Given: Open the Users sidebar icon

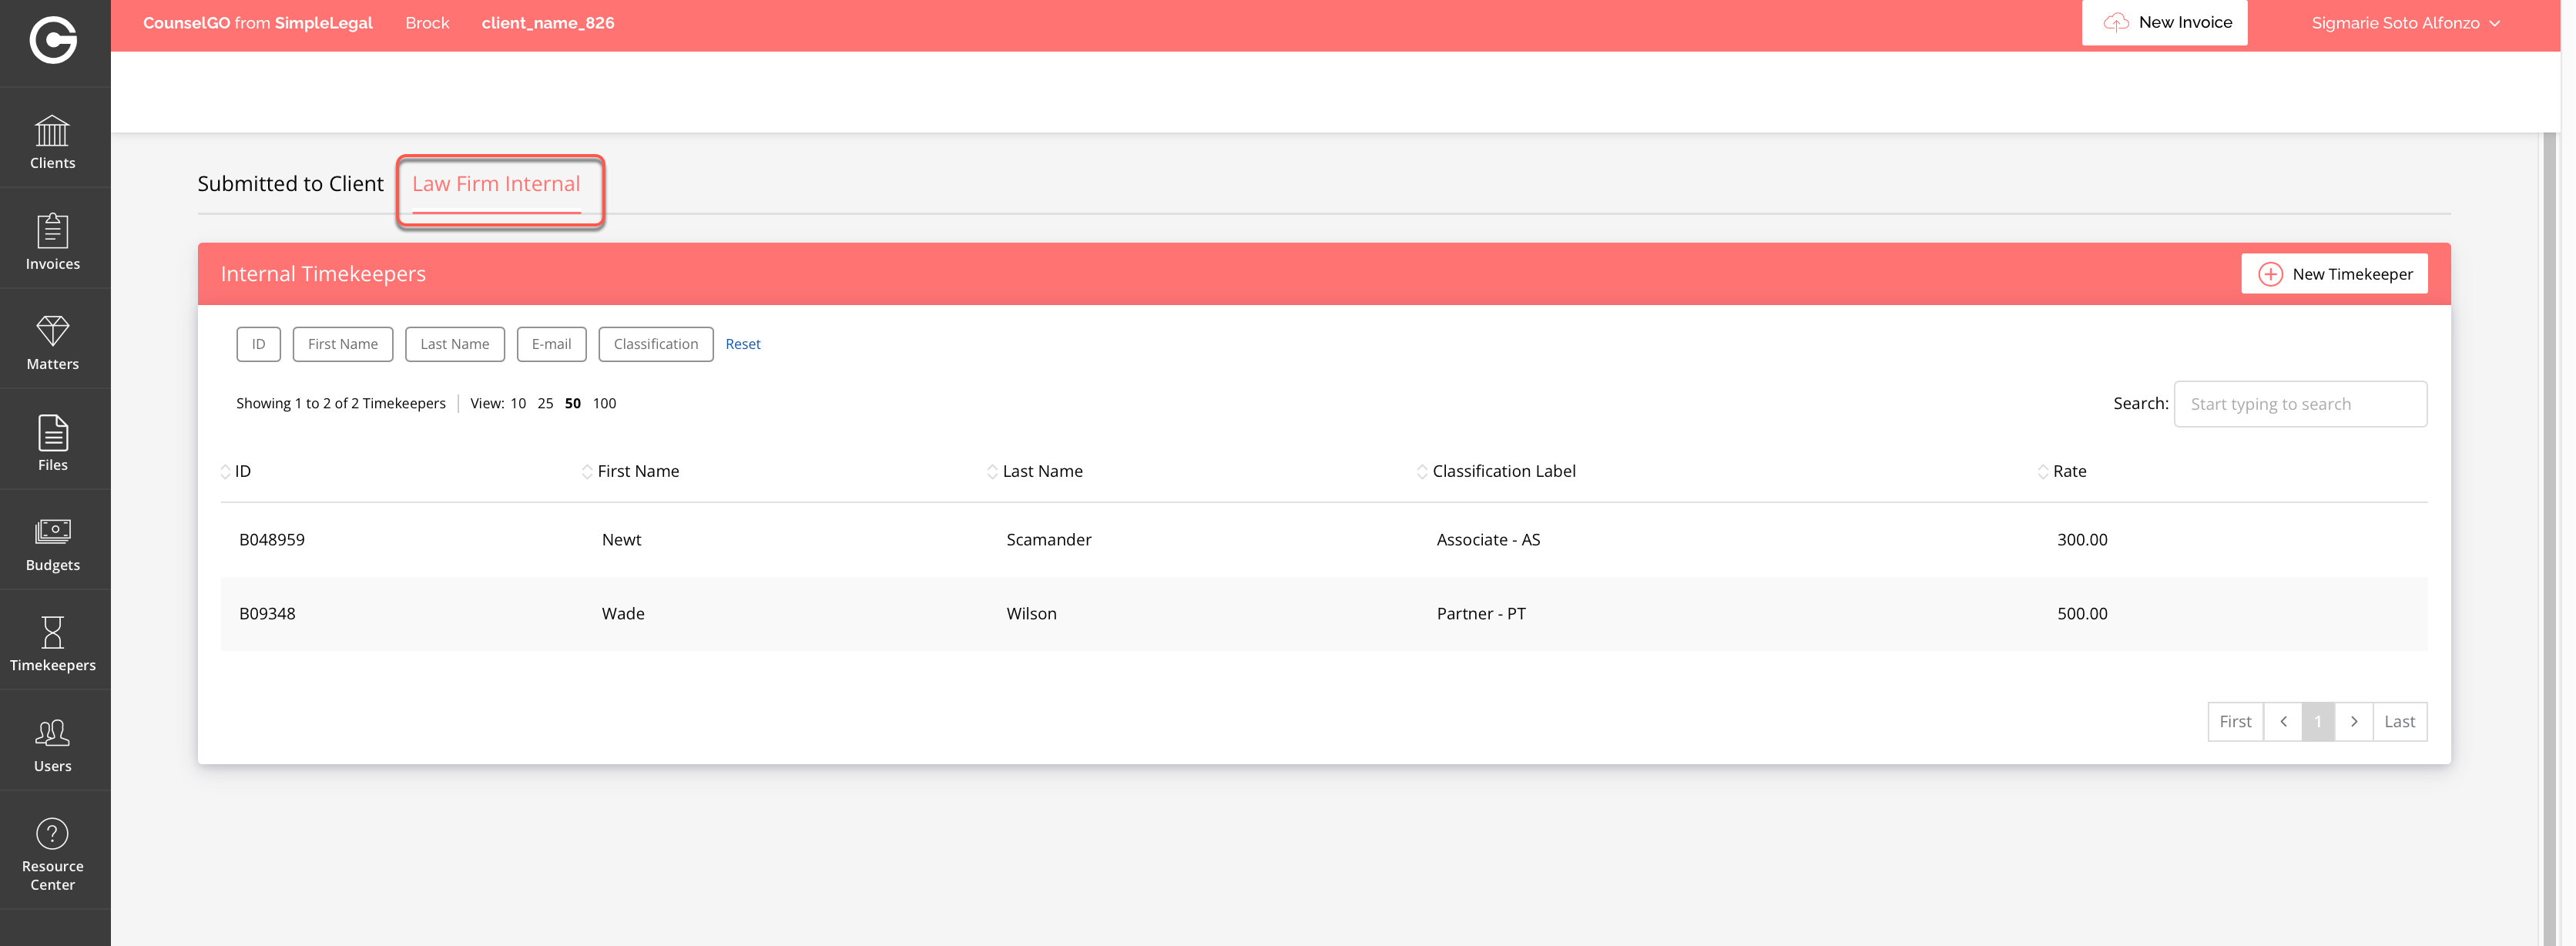Looking at the screenshot, I should (x=52, y=744).
